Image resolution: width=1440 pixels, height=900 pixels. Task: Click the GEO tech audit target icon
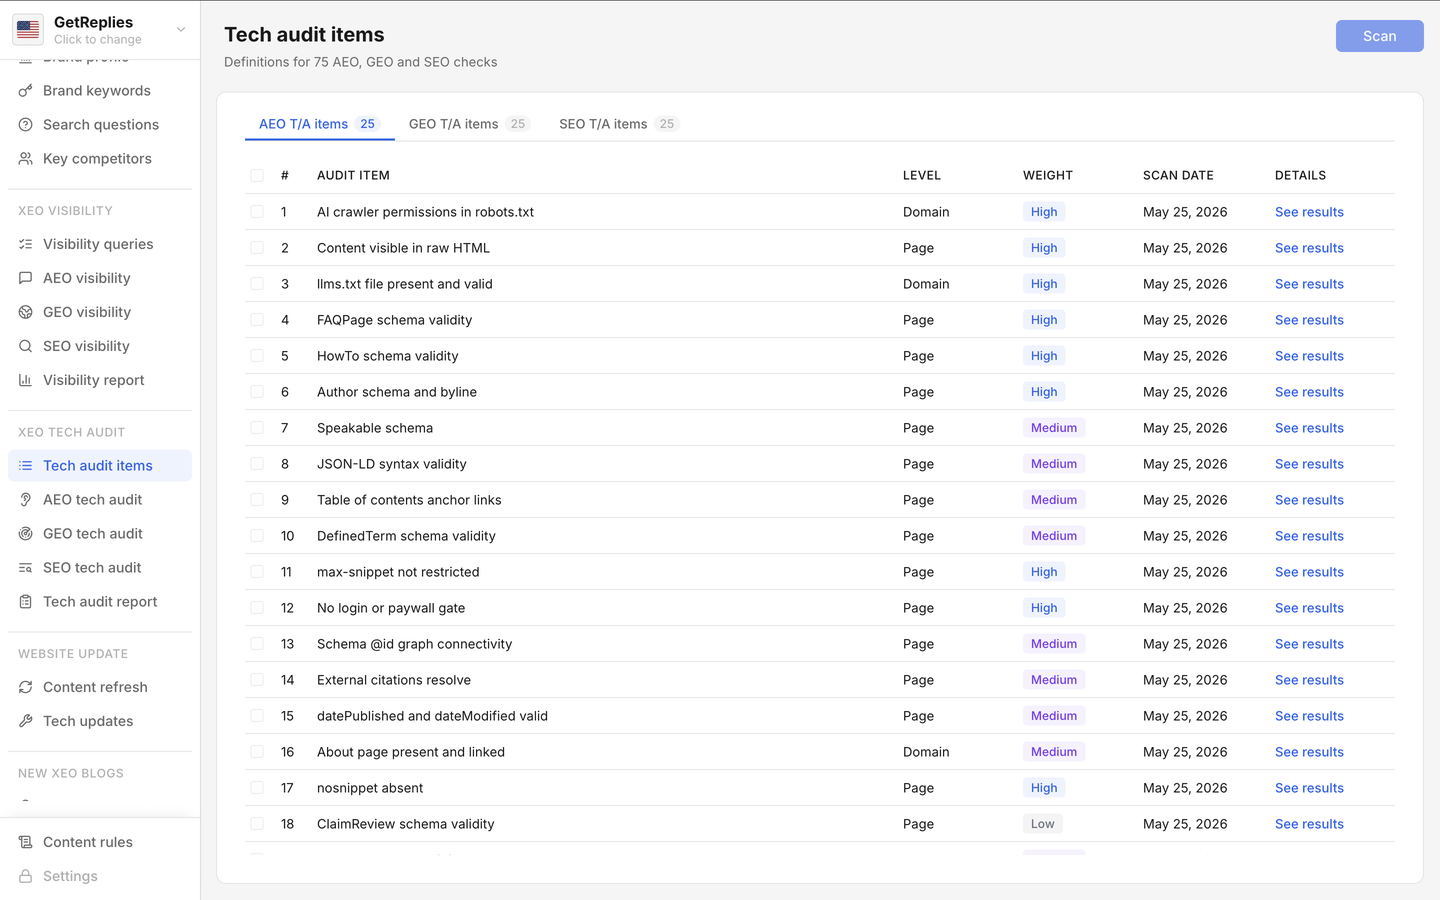pyautogui.click(x=26, y=534)
